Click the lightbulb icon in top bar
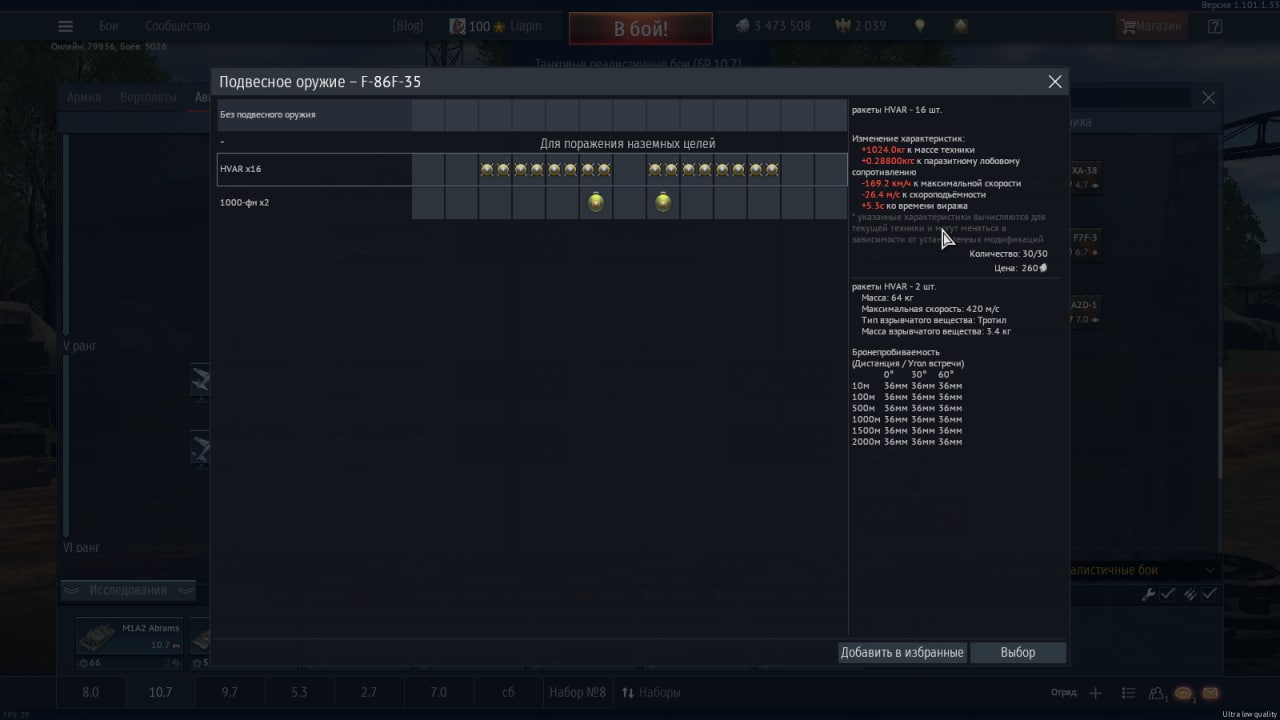1280x720 pixels. click(922, 26)
